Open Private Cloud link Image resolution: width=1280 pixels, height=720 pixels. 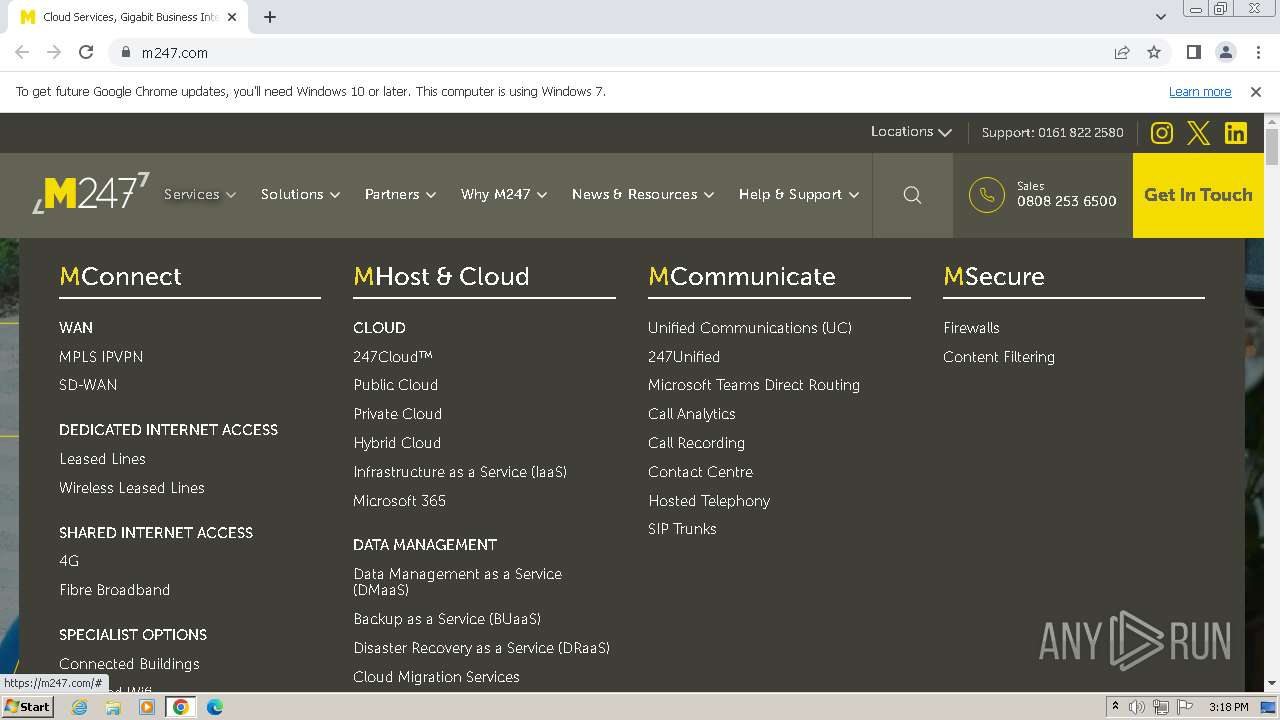[x=397, y=414]
